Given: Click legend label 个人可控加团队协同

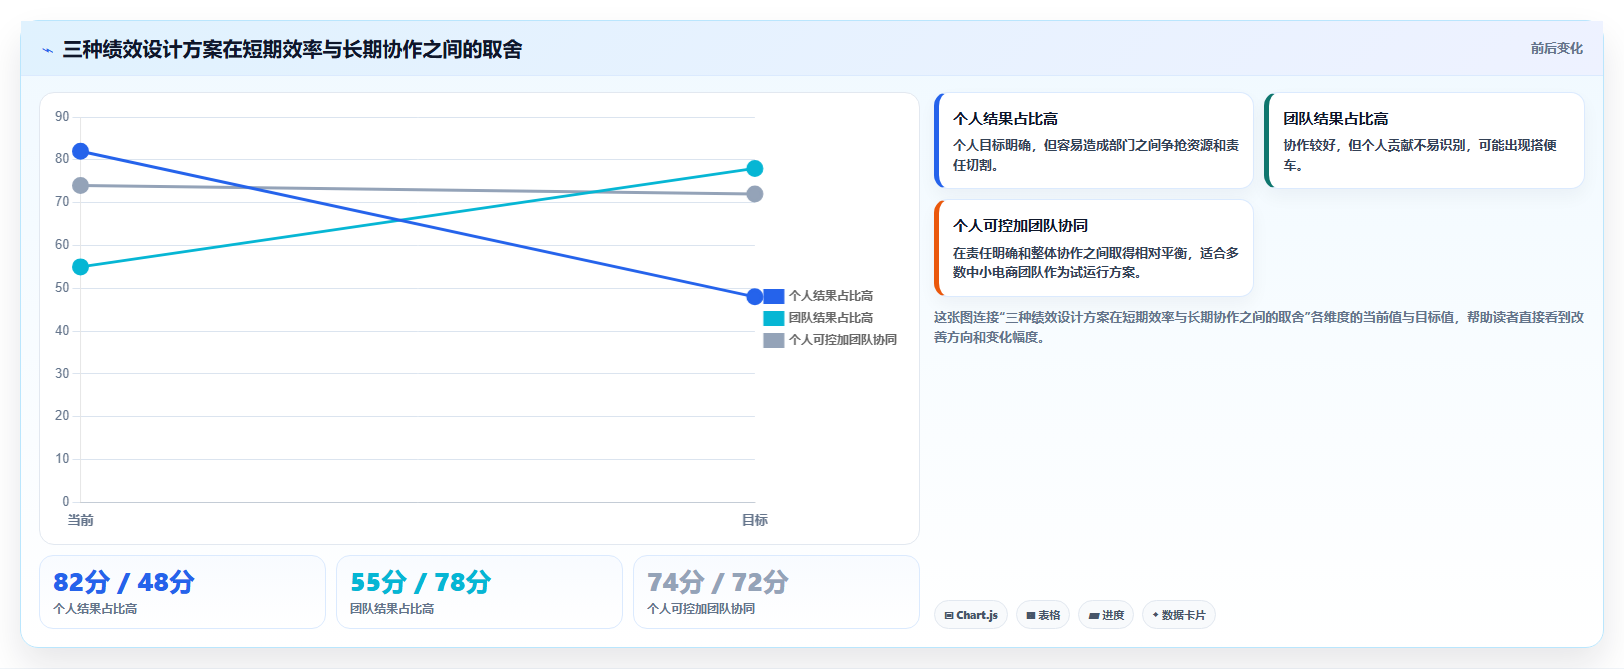Looking at the screenshot, I should tap(843, 340).
